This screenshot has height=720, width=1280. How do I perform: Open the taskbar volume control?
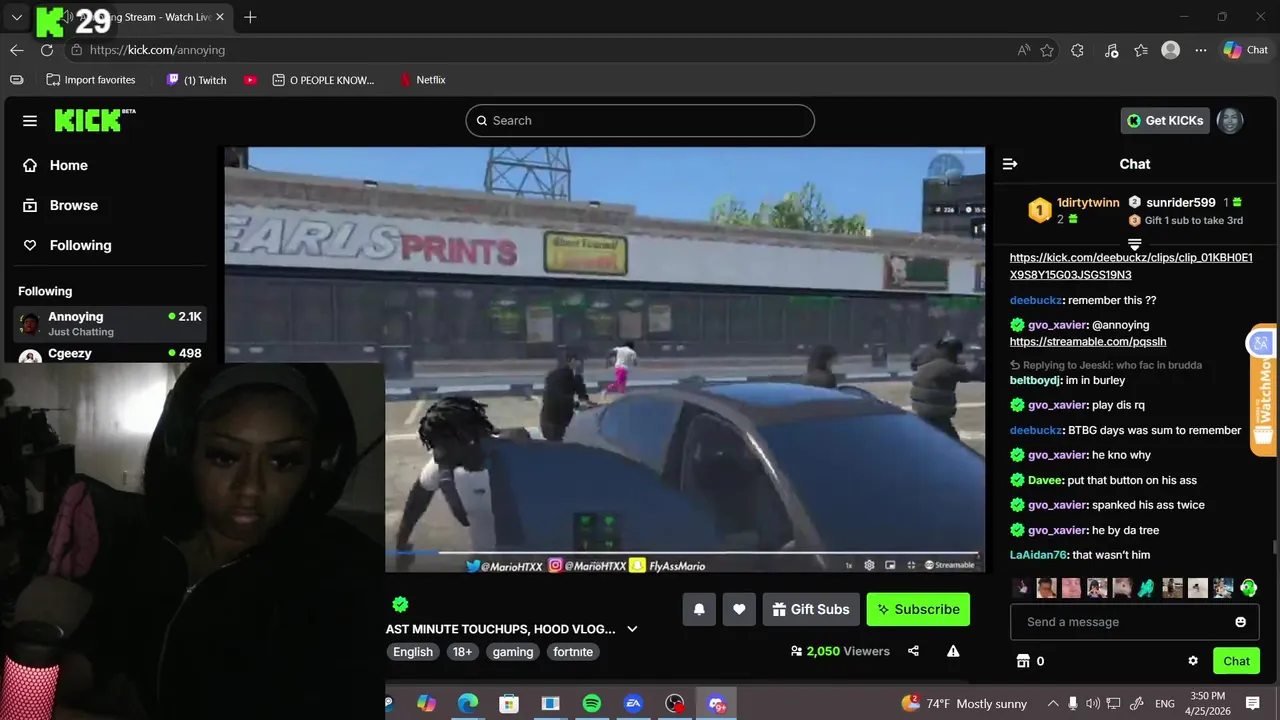[x=1093, y=704]
